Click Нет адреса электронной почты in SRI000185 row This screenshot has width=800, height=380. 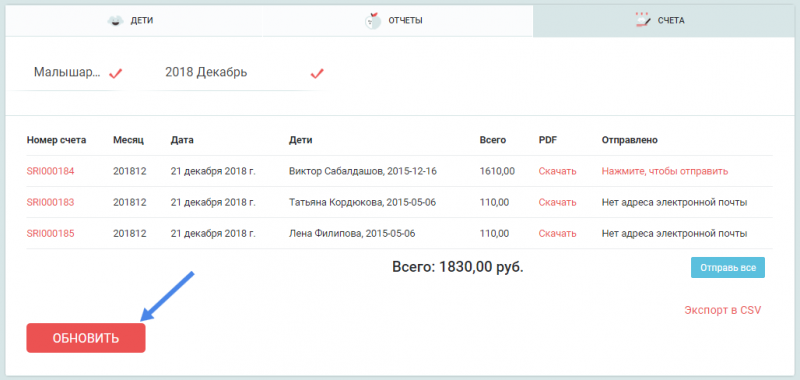coord(674,234)
